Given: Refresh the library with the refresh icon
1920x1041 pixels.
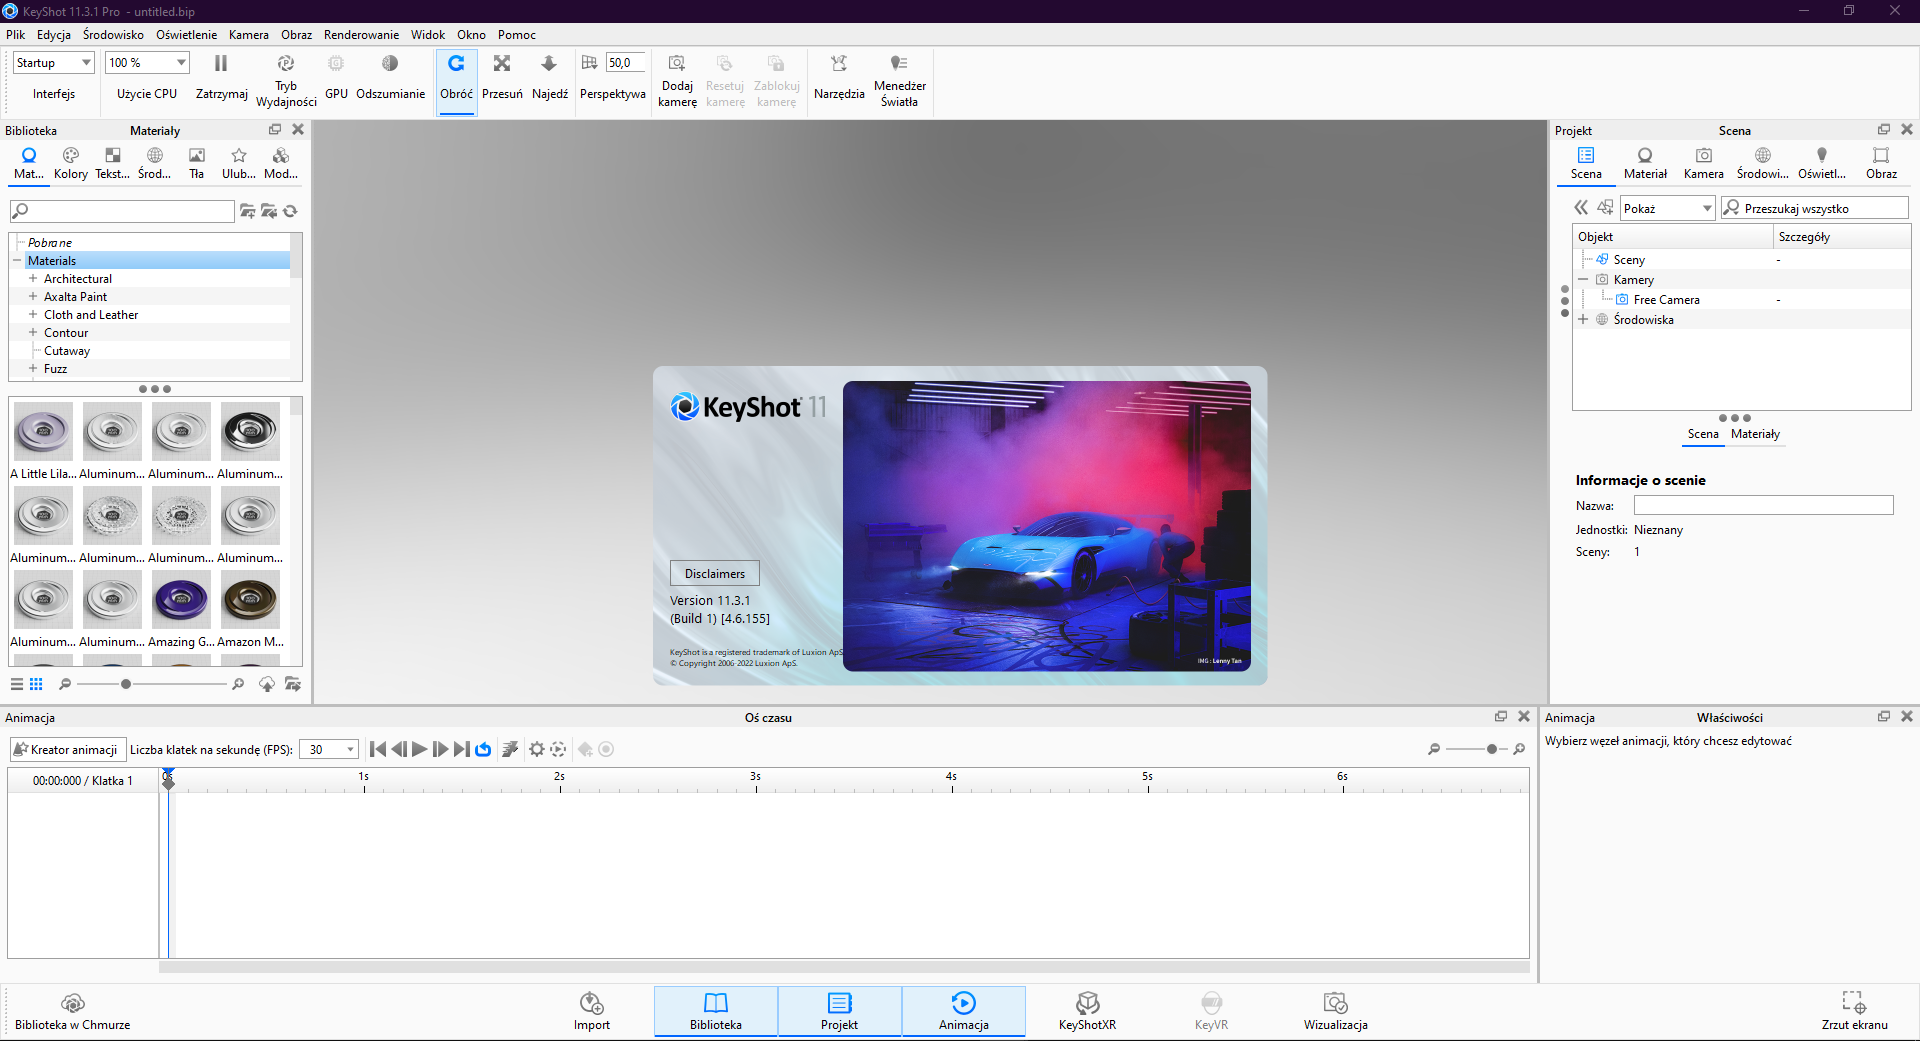Looking at the screenshot, I should tap(290, 211).
